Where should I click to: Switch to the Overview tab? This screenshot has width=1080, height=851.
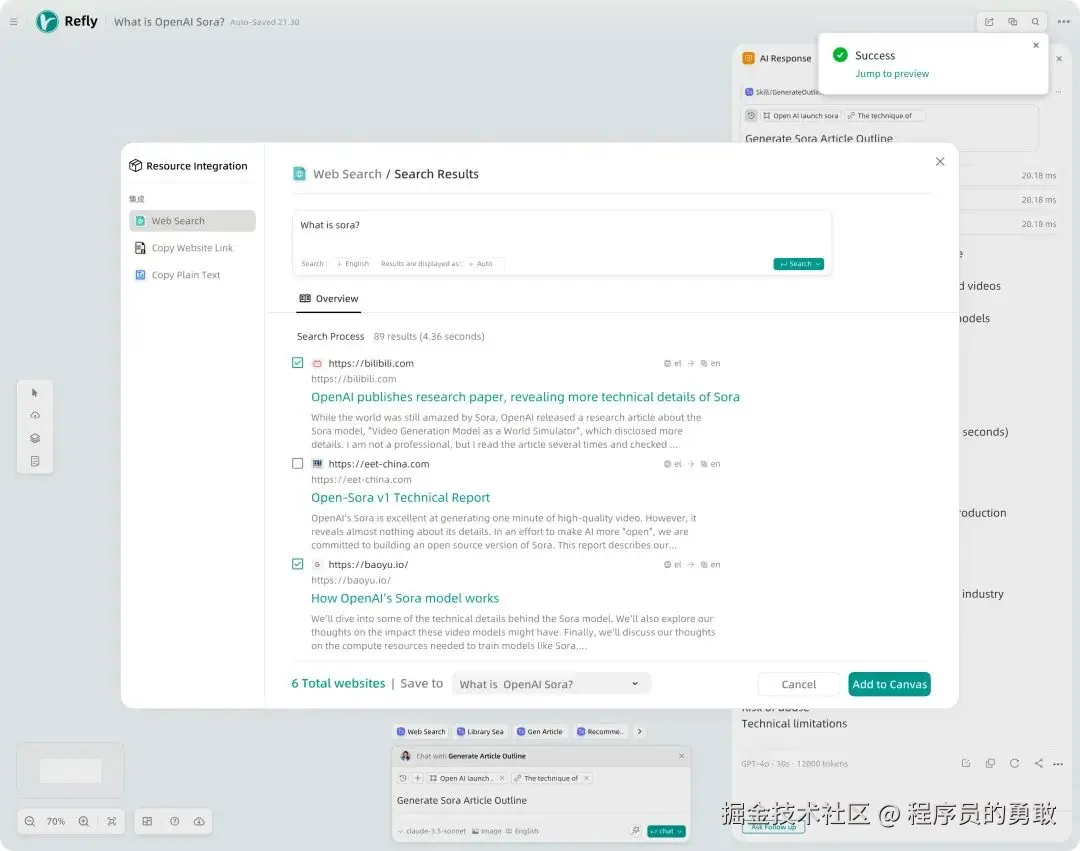[329, 298]
